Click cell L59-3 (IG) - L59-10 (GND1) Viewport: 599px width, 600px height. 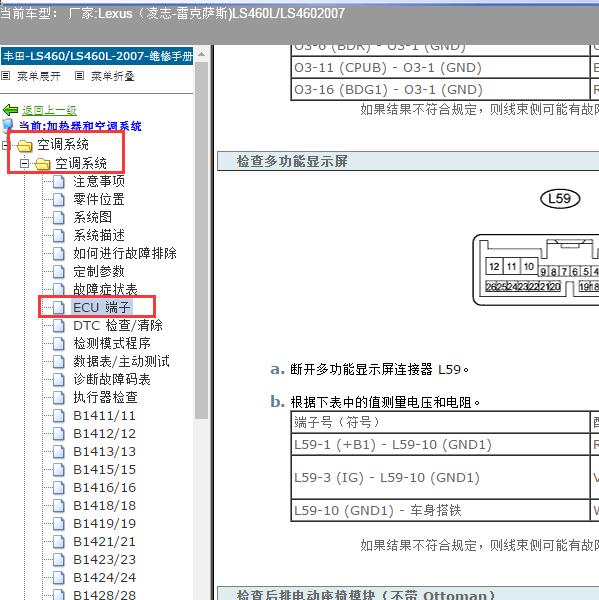[x=441, y=478]
